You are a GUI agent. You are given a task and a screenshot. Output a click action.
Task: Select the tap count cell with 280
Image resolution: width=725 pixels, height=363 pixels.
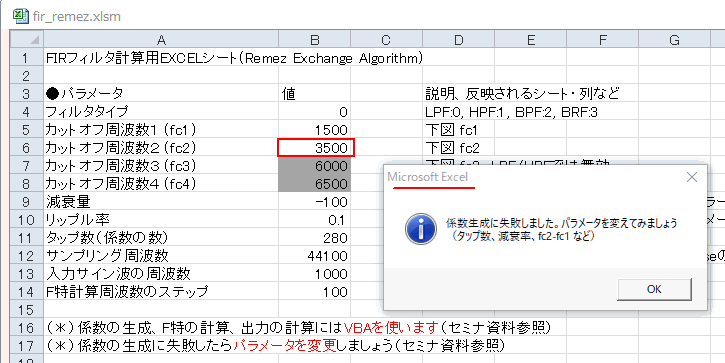pyautogui.click(x=314, y=238)
